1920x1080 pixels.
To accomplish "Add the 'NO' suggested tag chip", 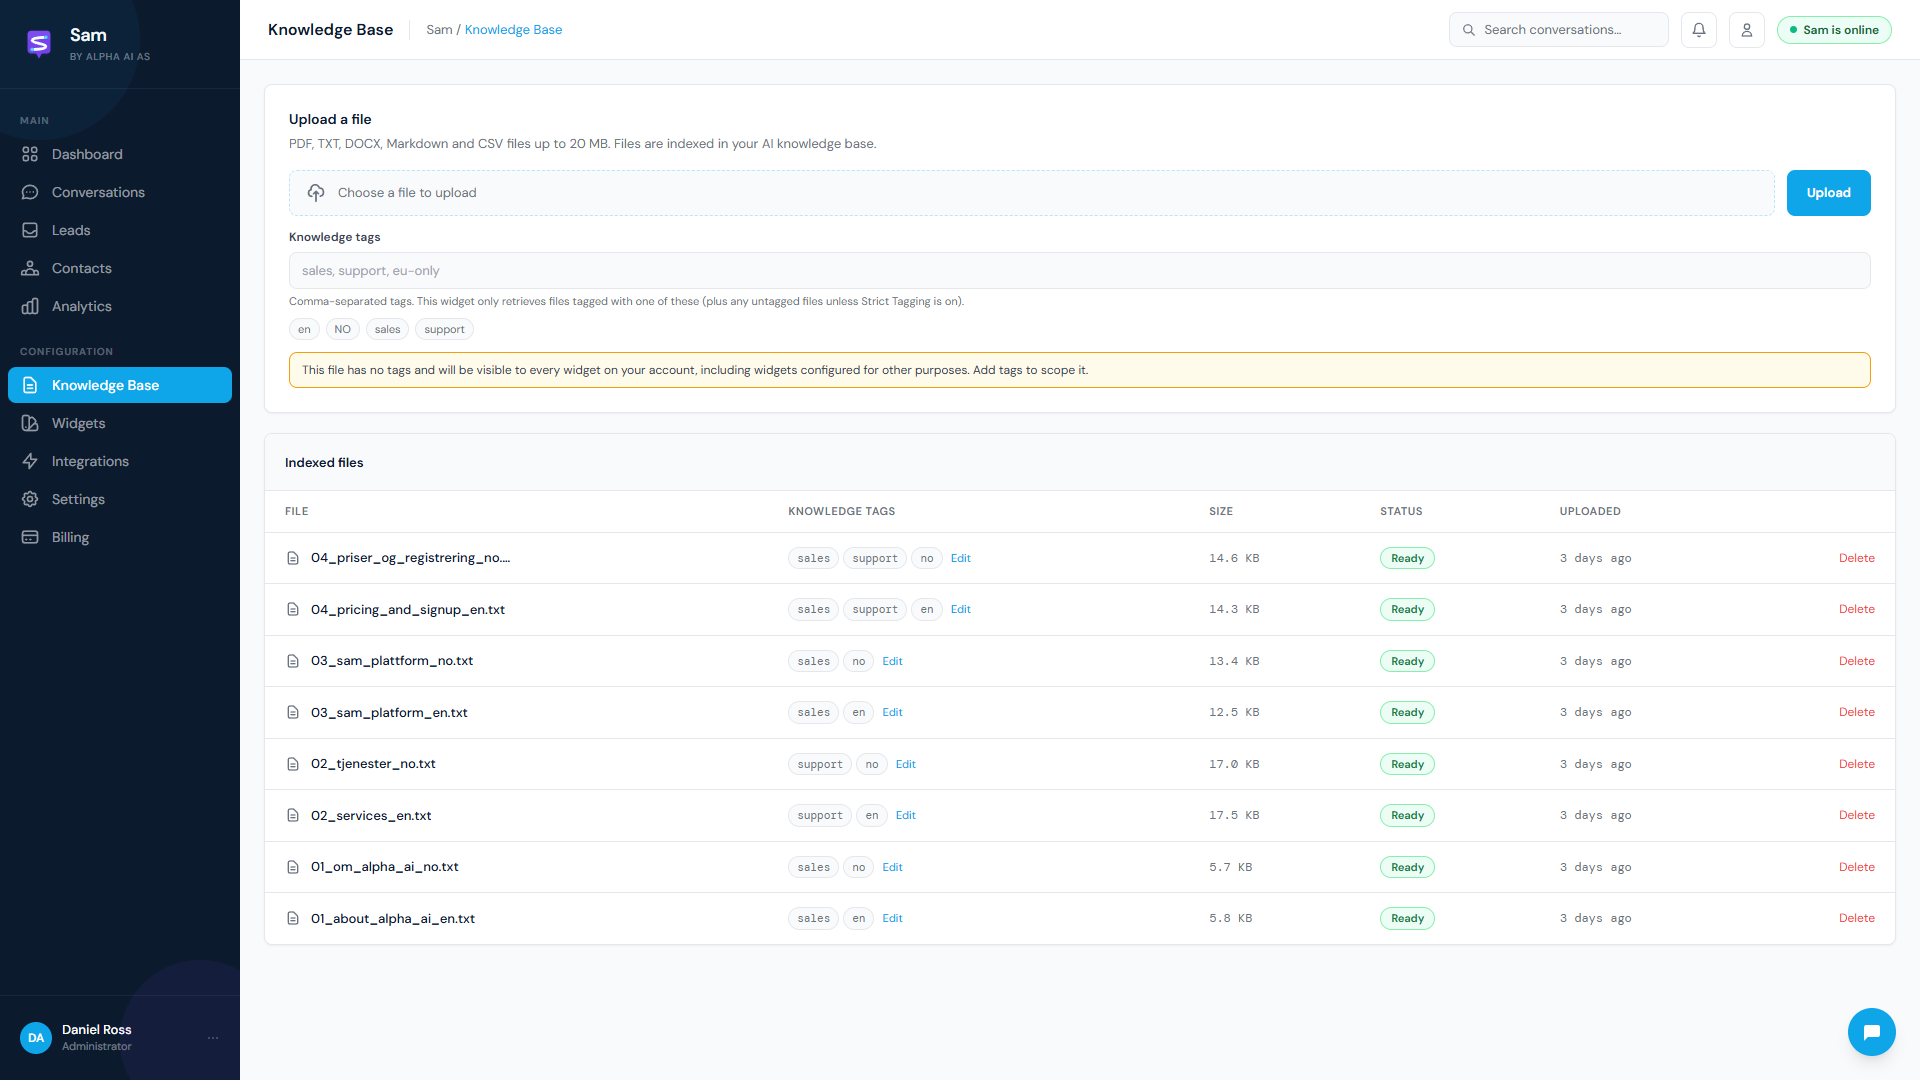I will point(342,330).
